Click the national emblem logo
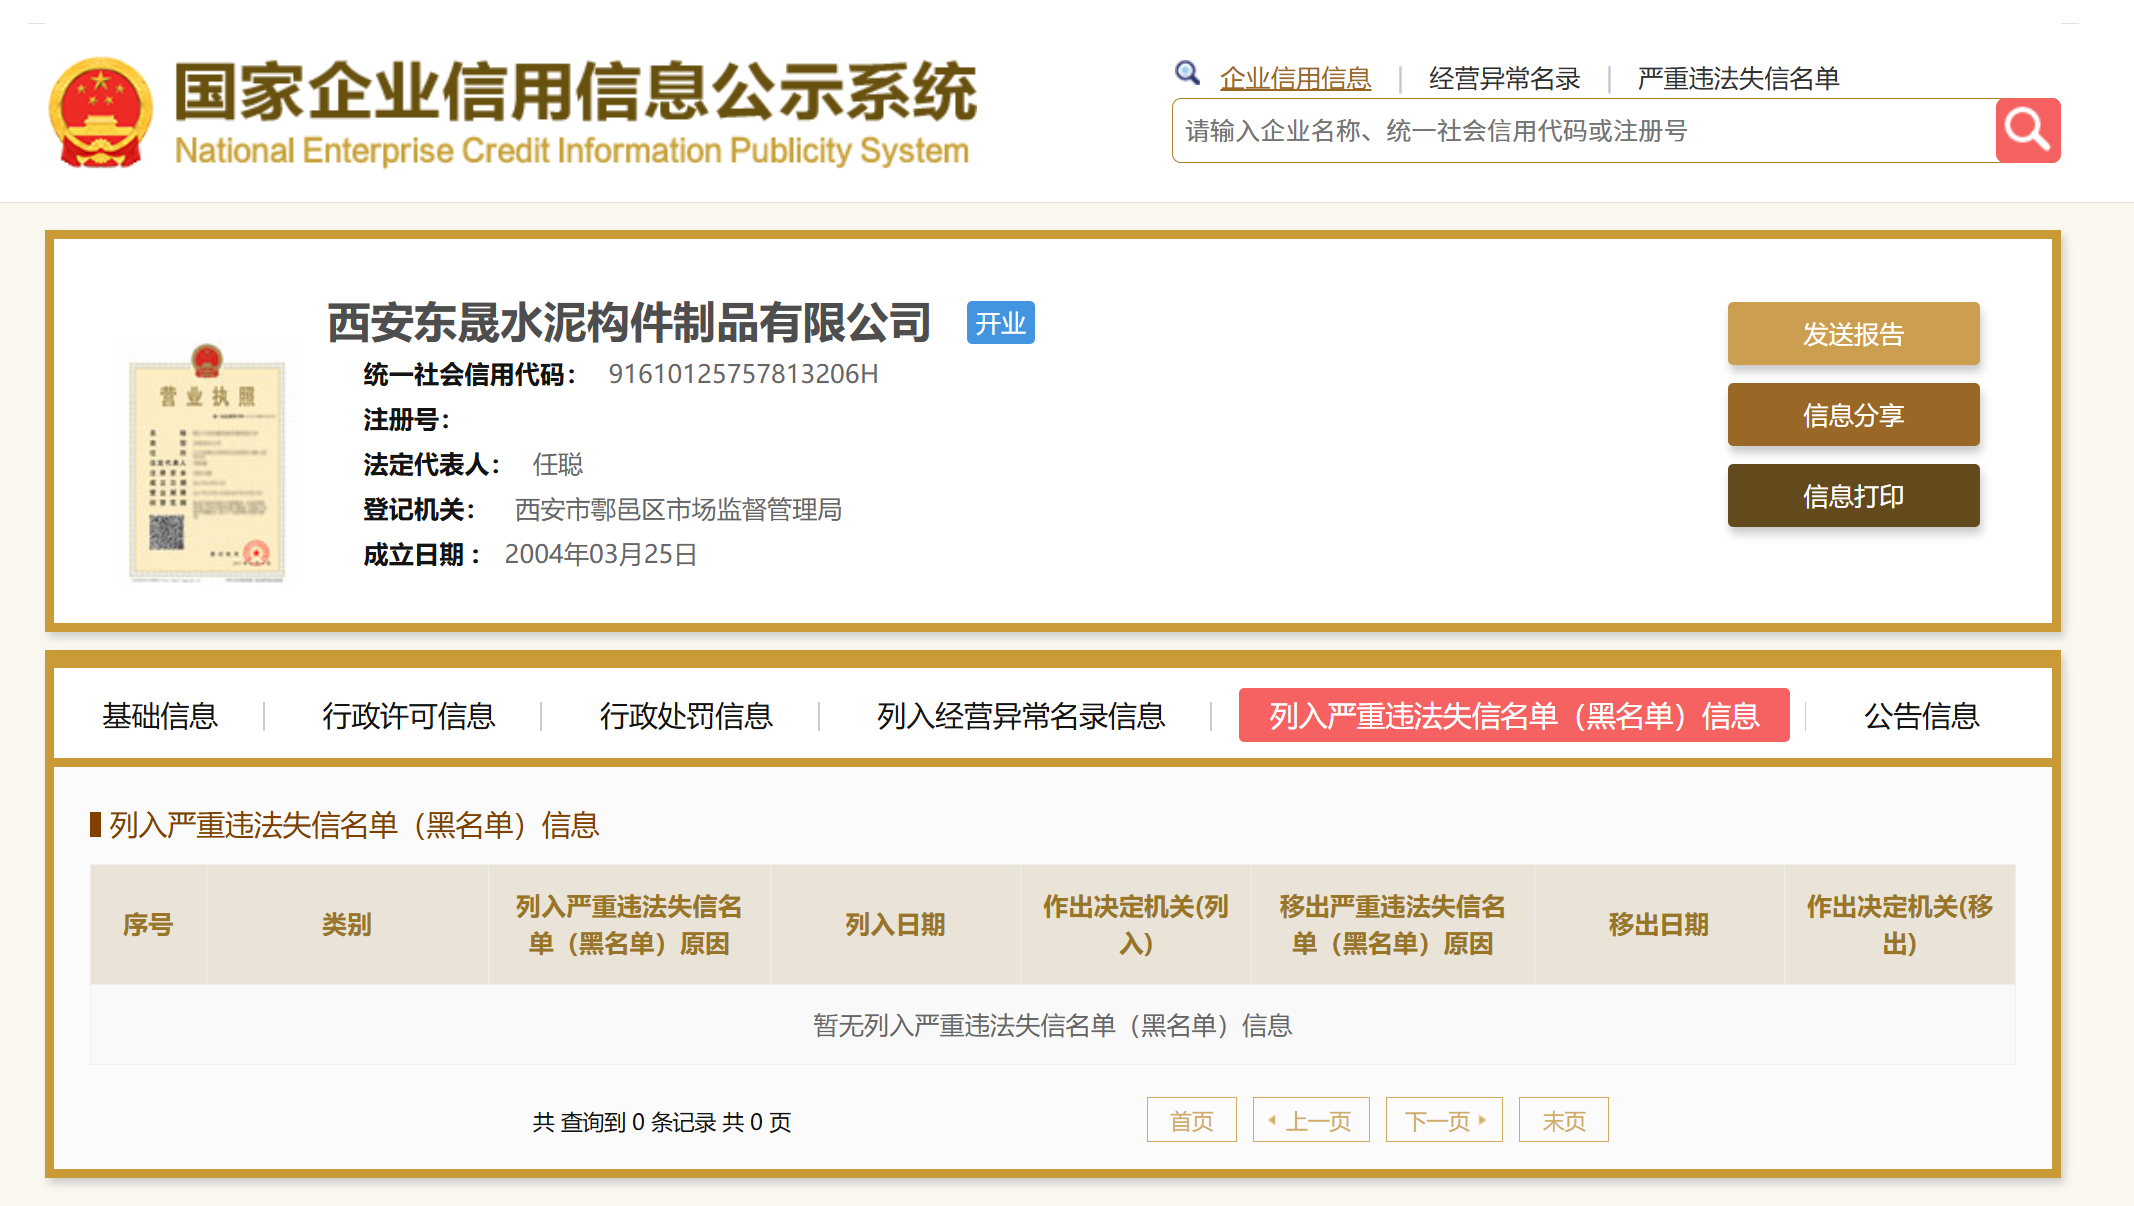The height and width of the screenshot is (1206, 2134). pos(101,112)
